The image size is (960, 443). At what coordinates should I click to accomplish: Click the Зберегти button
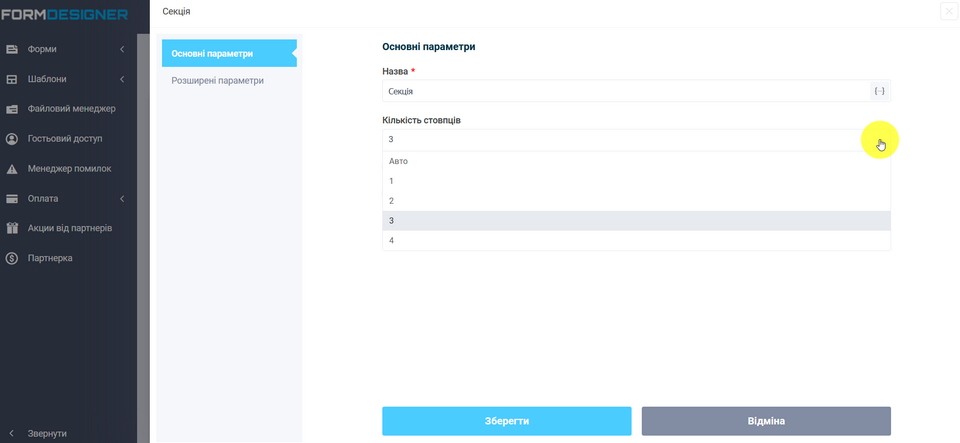click(506, 421)
